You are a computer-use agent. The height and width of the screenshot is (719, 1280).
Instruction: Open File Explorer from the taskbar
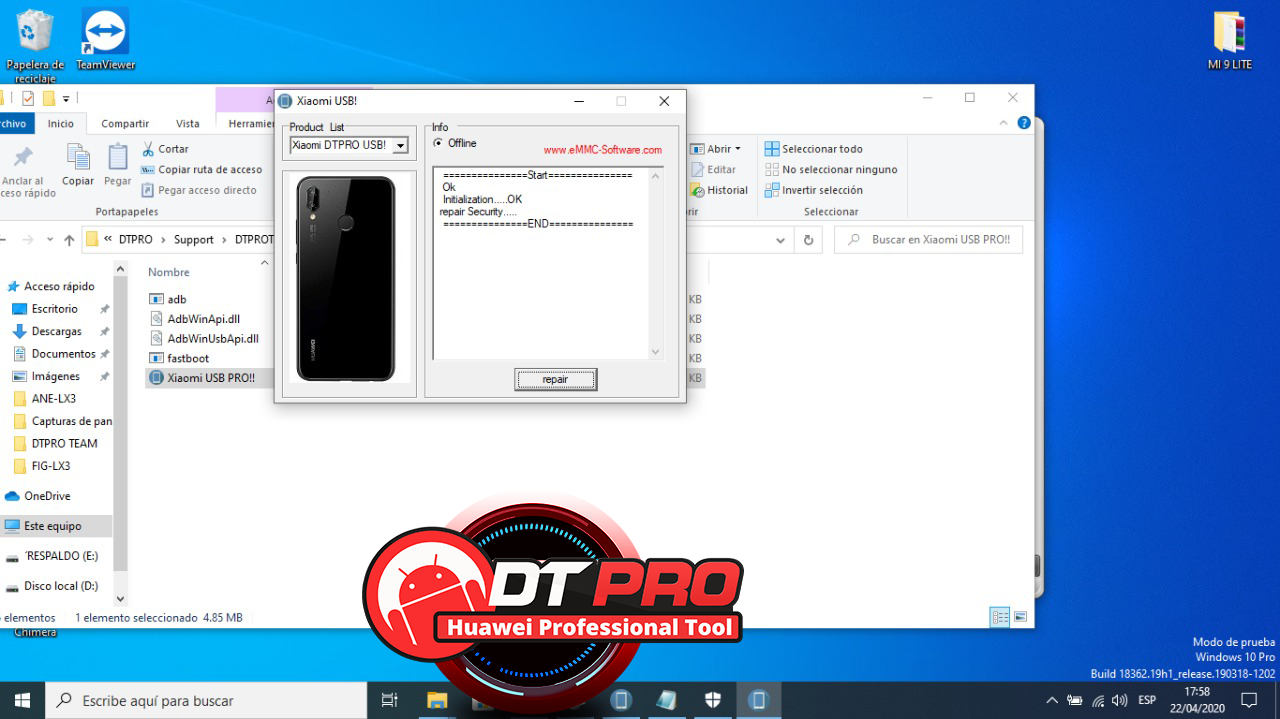437,700
